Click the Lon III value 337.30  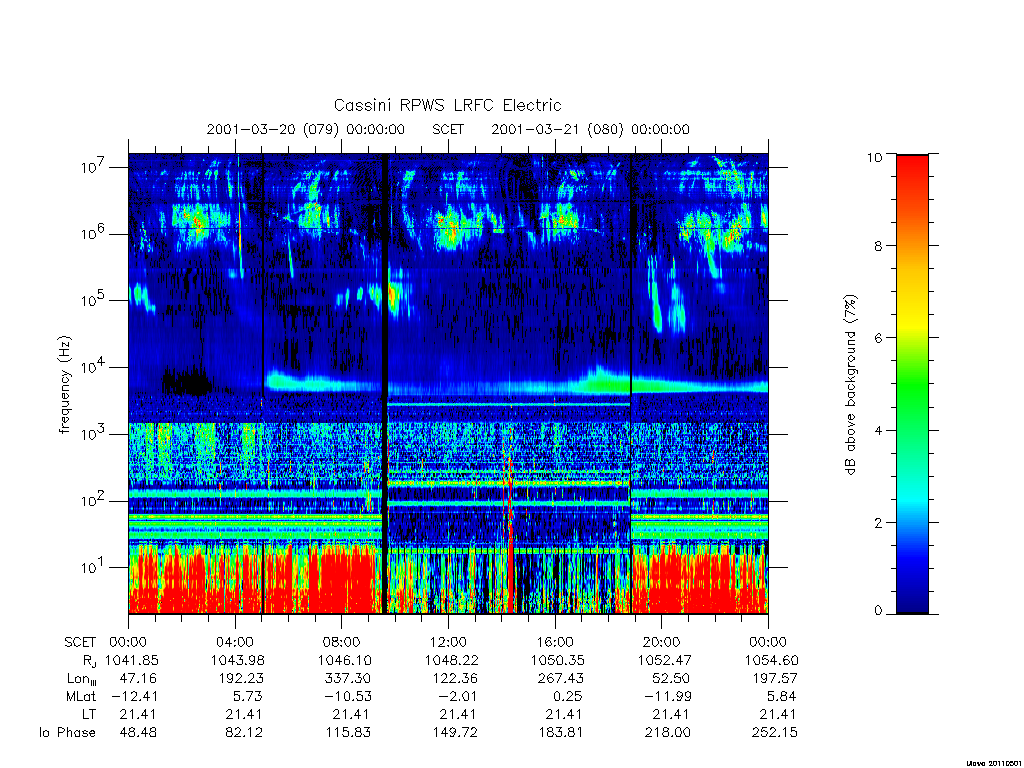(x=347, y=678)
